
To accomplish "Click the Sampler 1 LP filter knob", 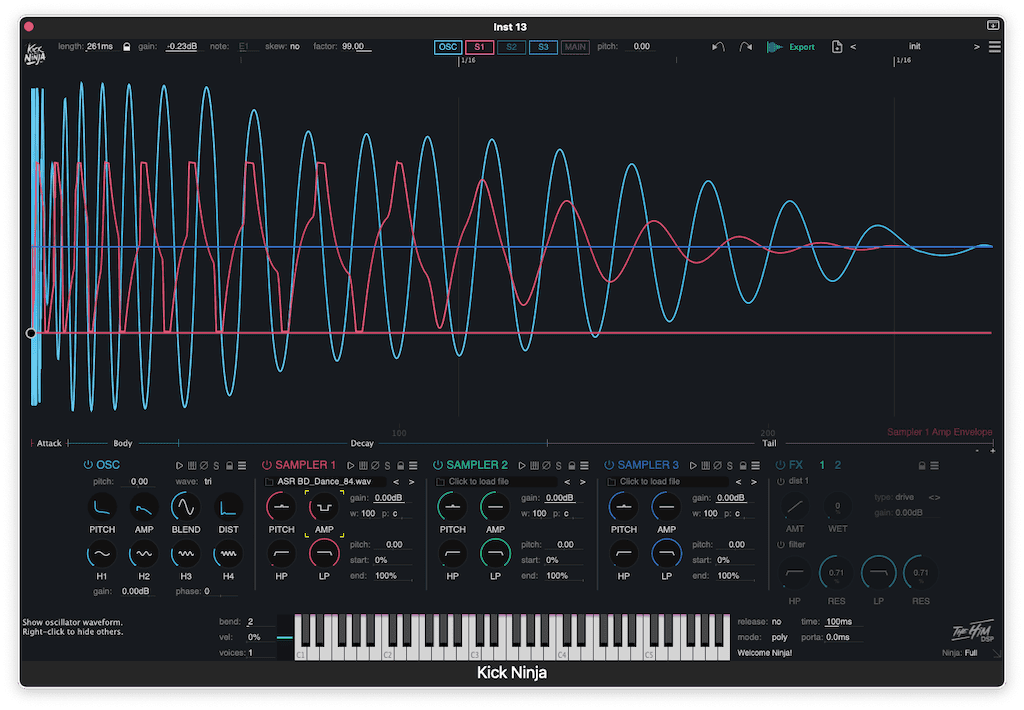I will click(324, 554).
